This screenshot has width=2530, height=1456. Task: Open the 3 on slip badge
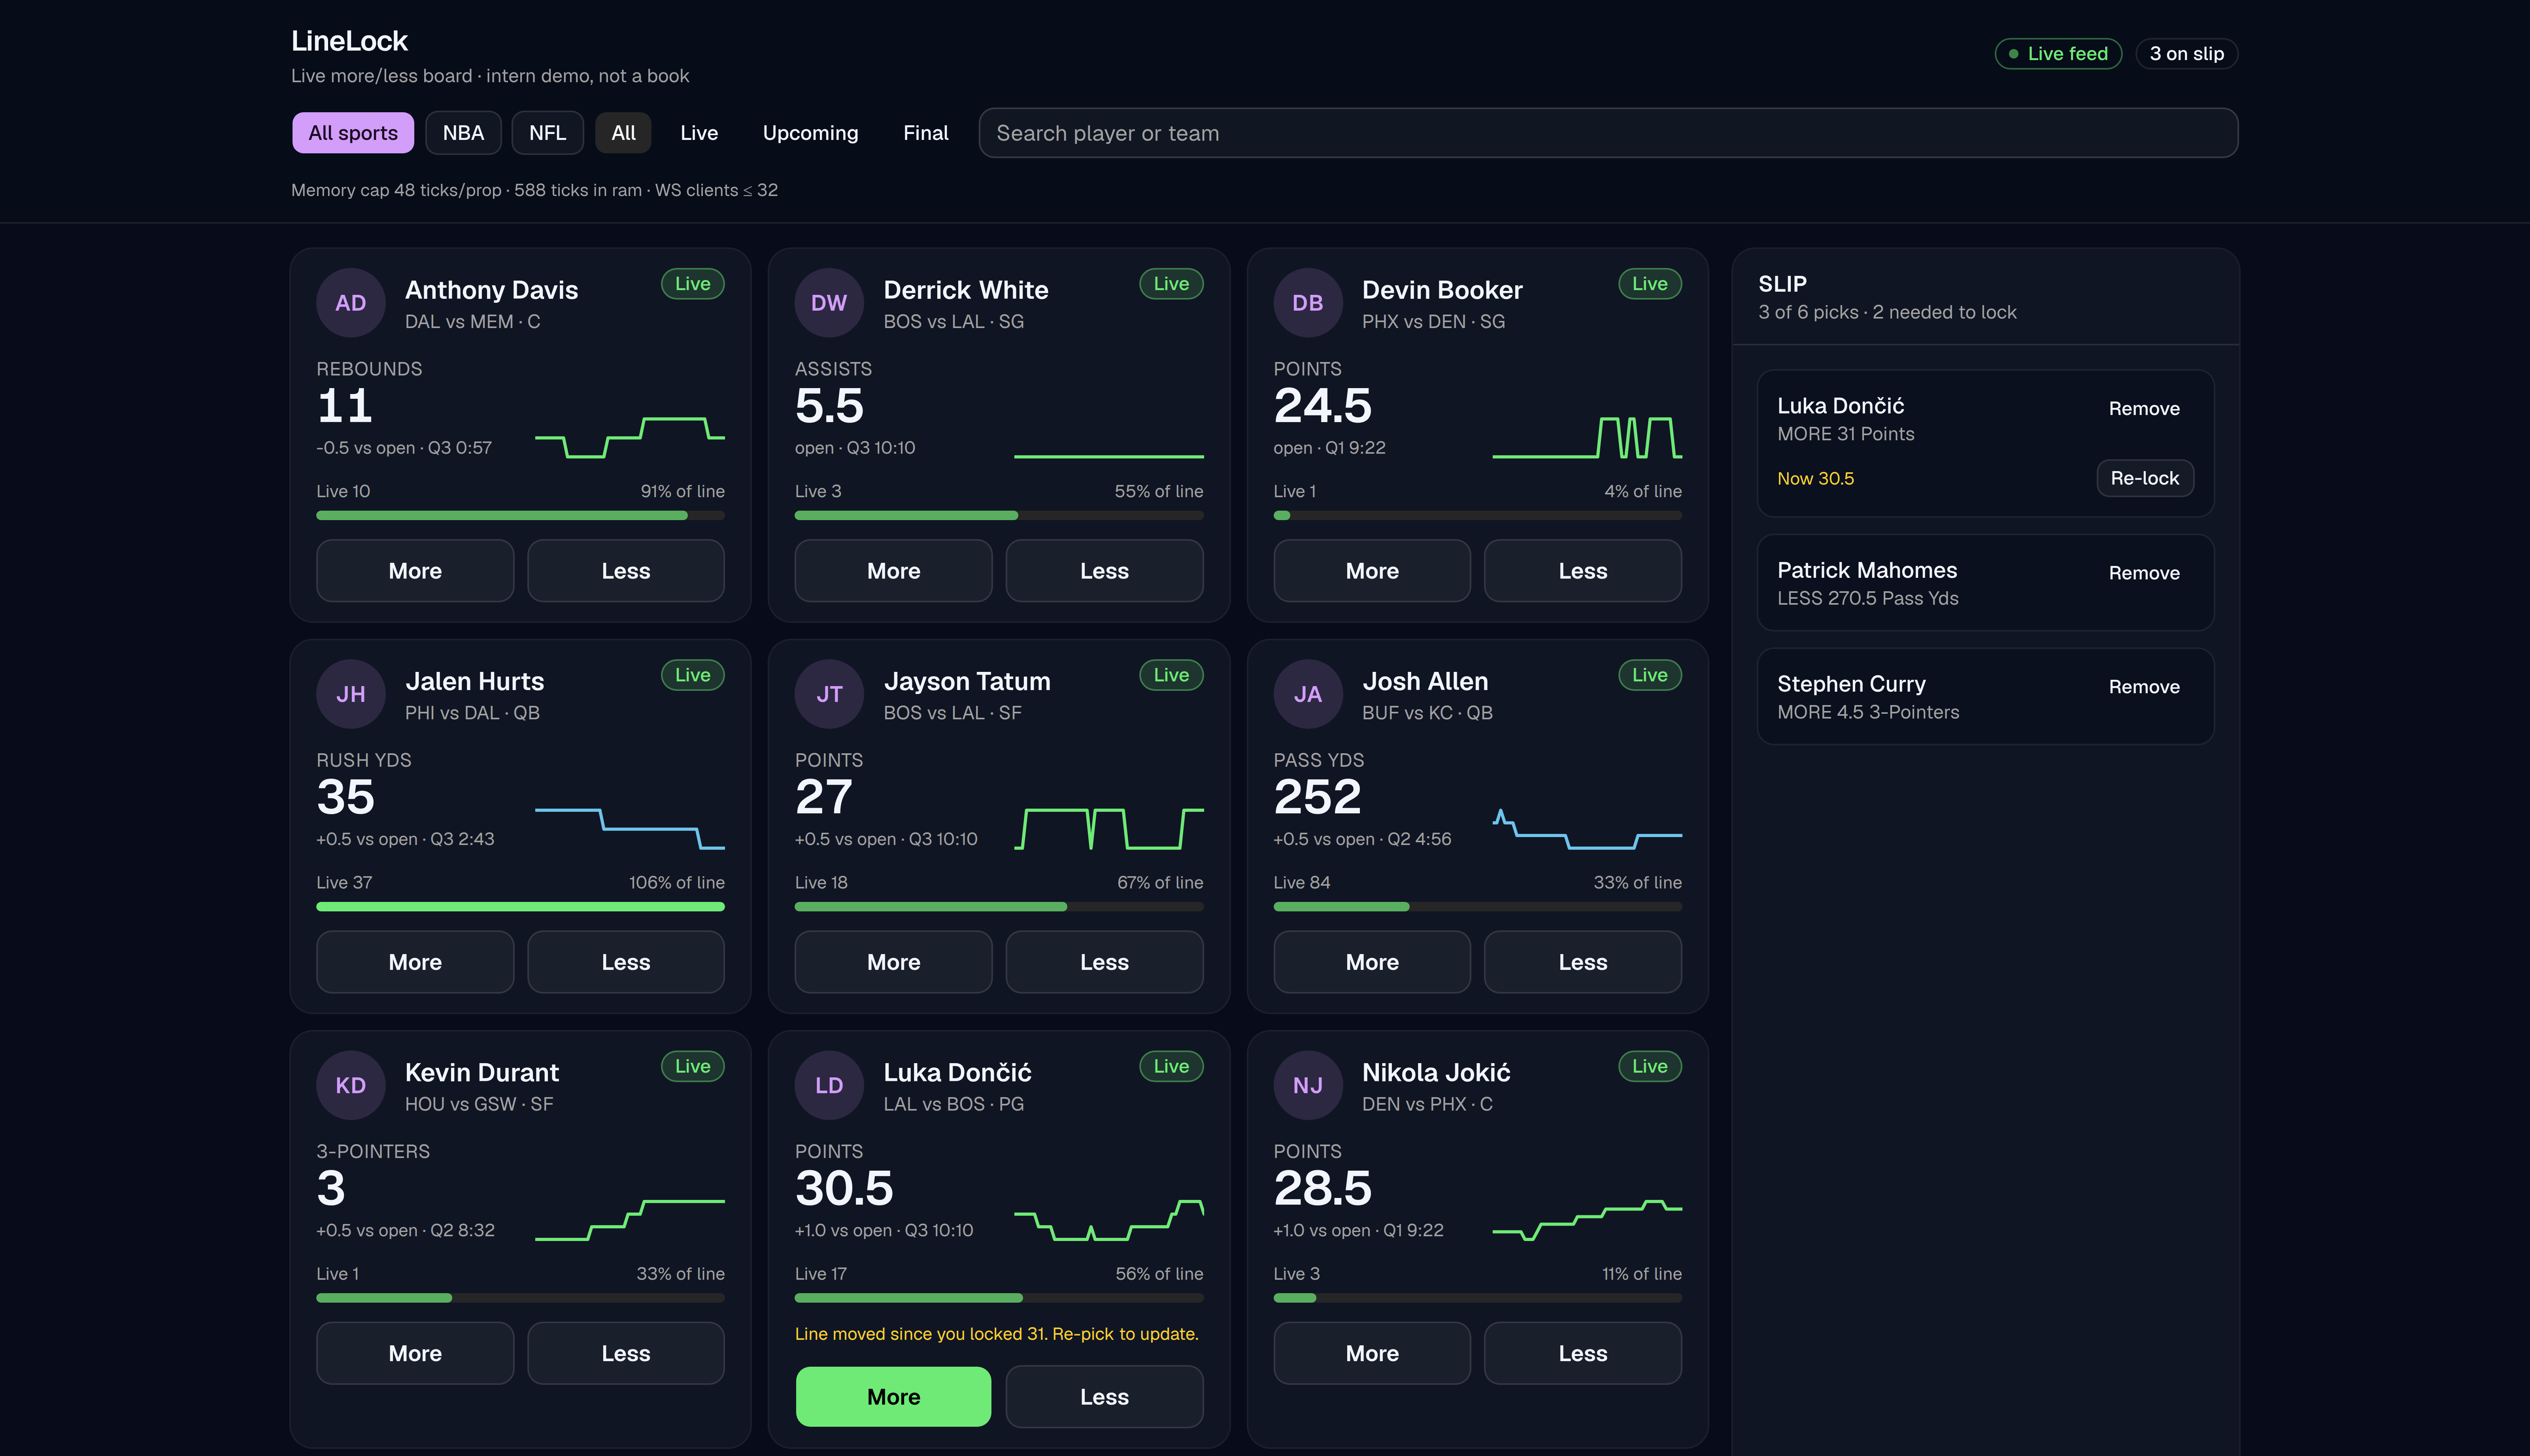2187,54
